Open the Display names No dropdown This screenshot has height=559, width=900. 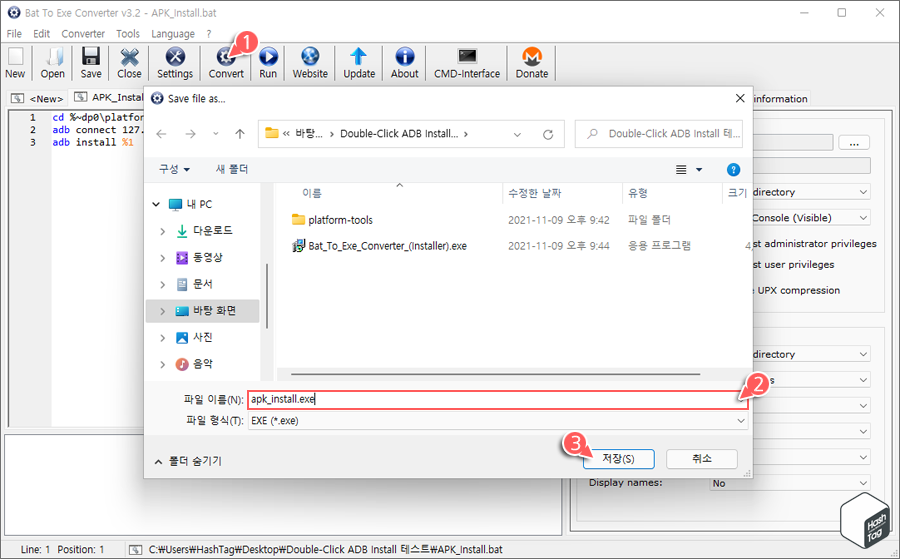790,483
